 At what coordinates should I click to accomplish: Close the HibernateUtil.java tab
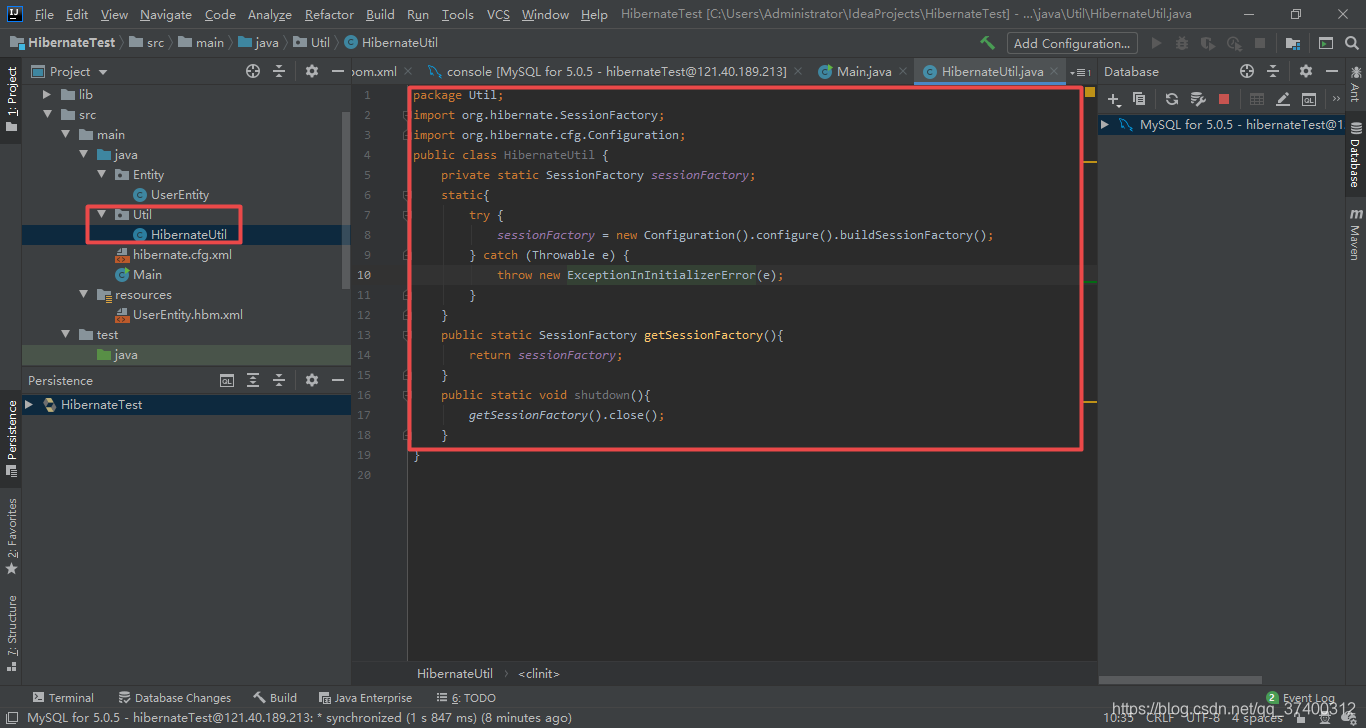click(x=1056, y=72)
